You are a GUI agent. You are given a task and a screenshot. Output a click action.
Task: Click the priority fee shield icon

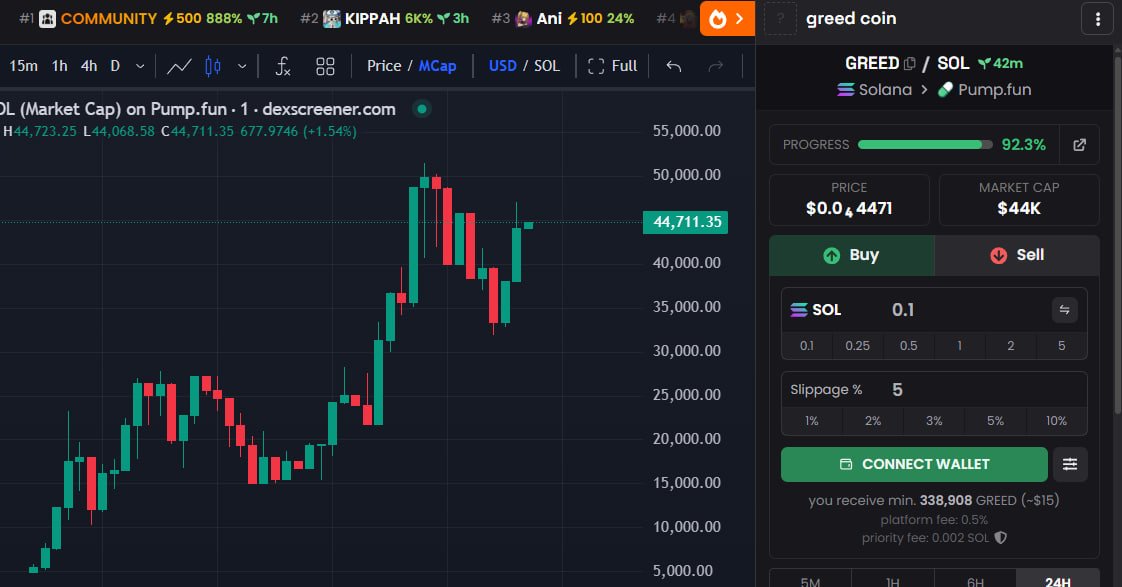pyautogui.click(x=1000, y=538)
